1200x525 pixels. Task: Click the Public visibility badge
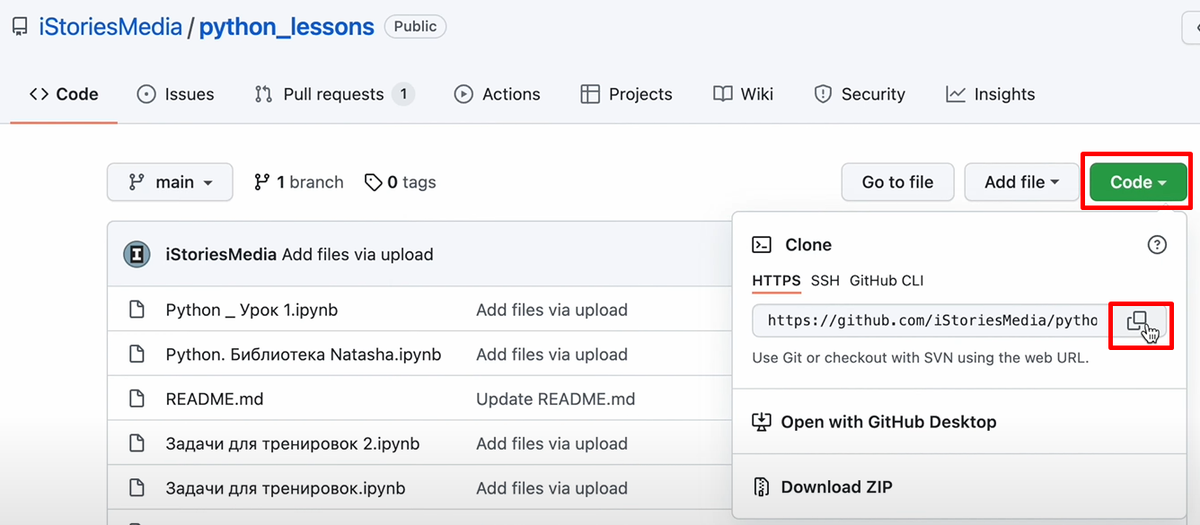pyautogui.click(x=415, y=27)
